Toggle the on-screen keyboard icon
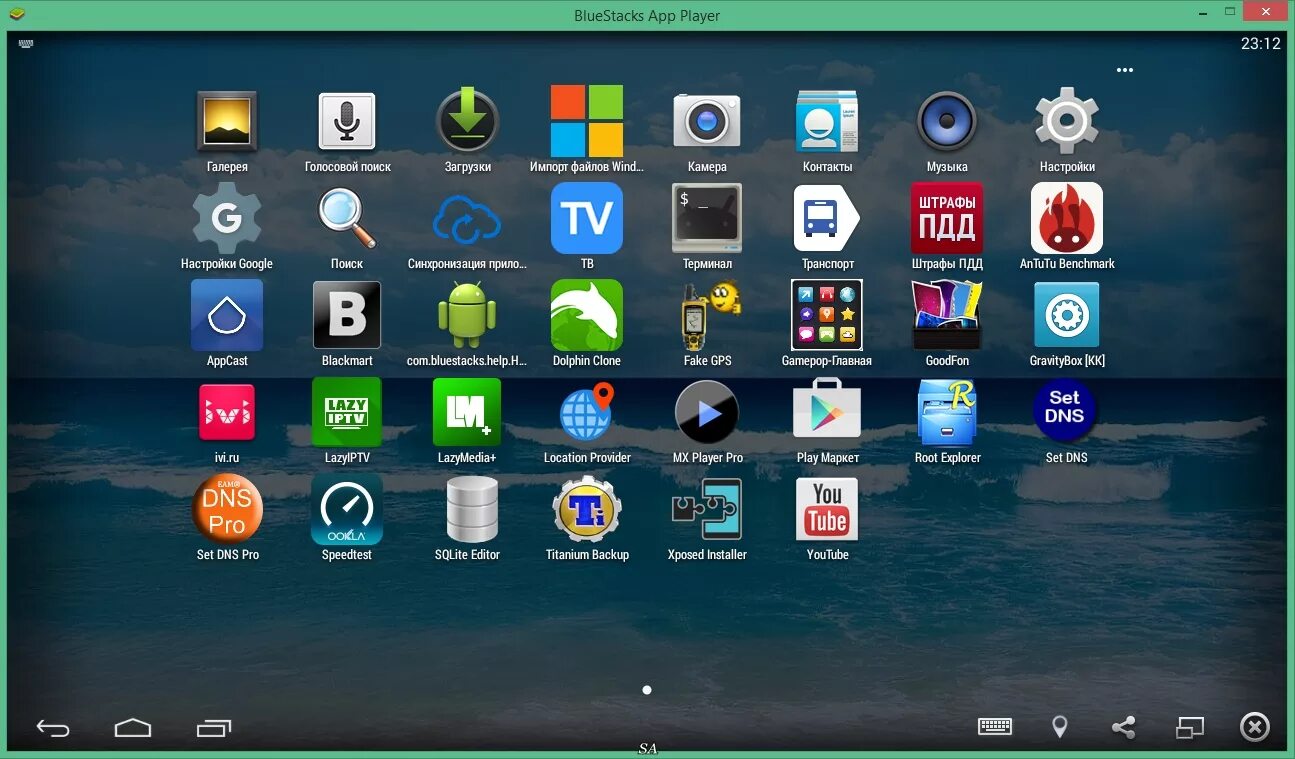 tap(995, 727)
